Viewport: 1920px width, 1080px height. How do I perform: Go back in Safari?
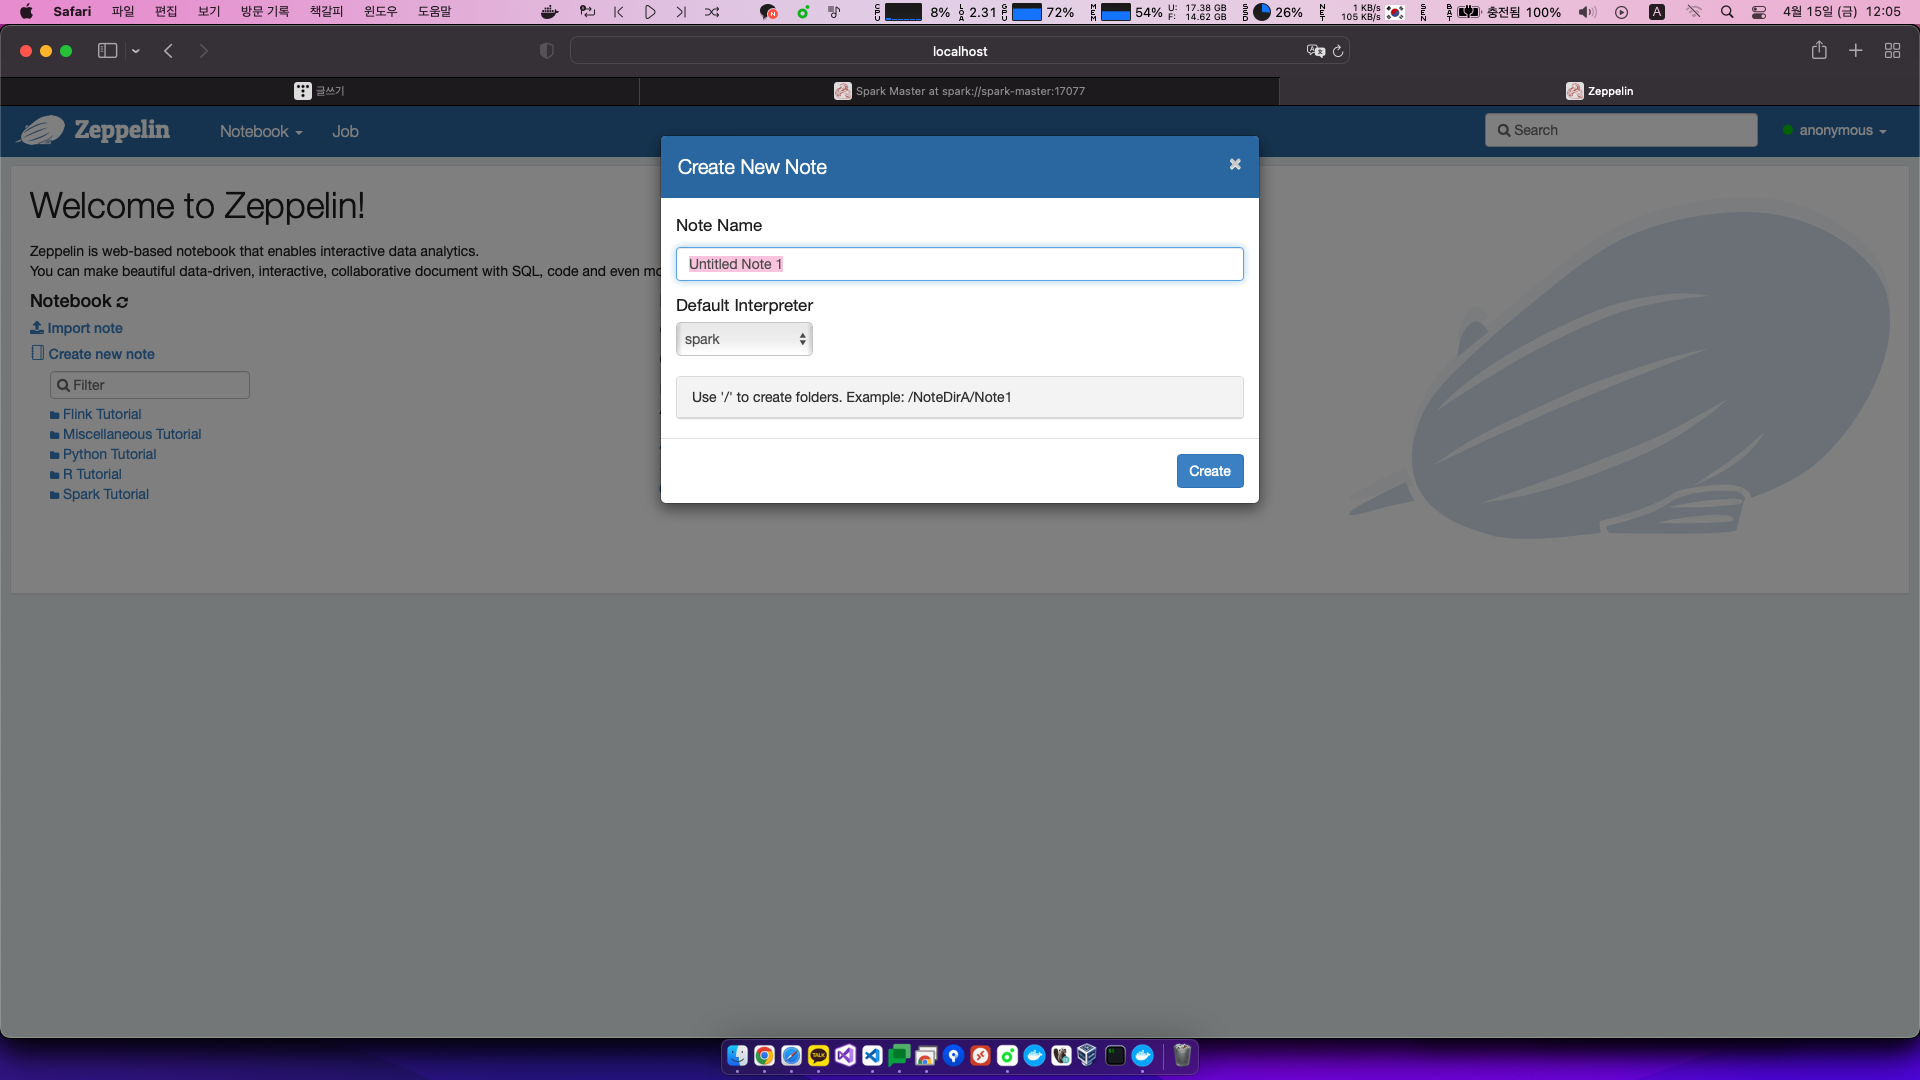(x=168, y=51)
